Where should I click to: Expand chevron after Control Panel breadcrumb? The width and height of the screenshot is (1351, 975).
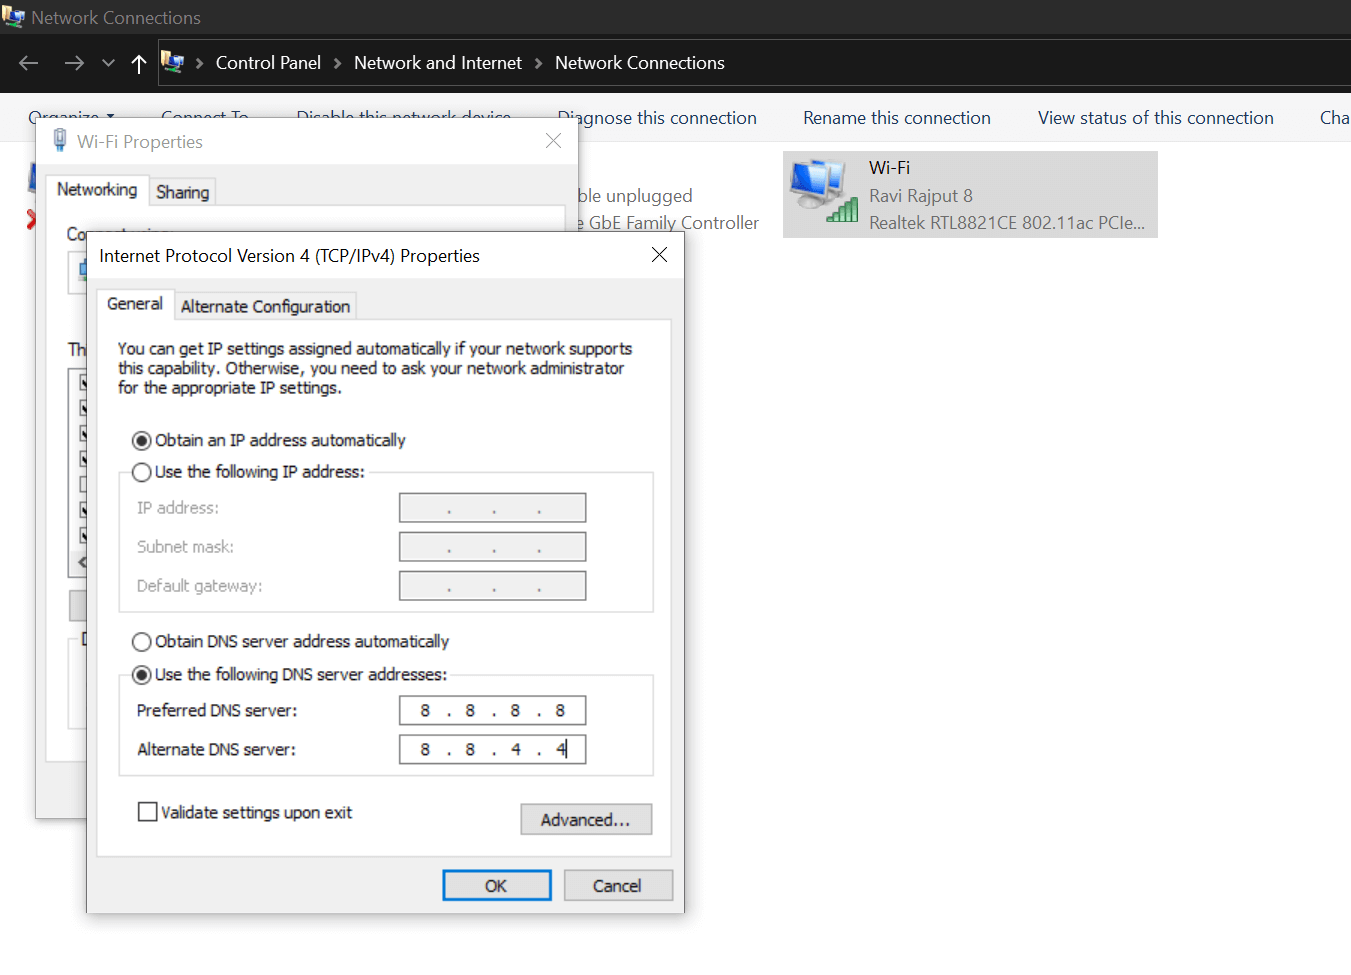[x=337, y=63]
